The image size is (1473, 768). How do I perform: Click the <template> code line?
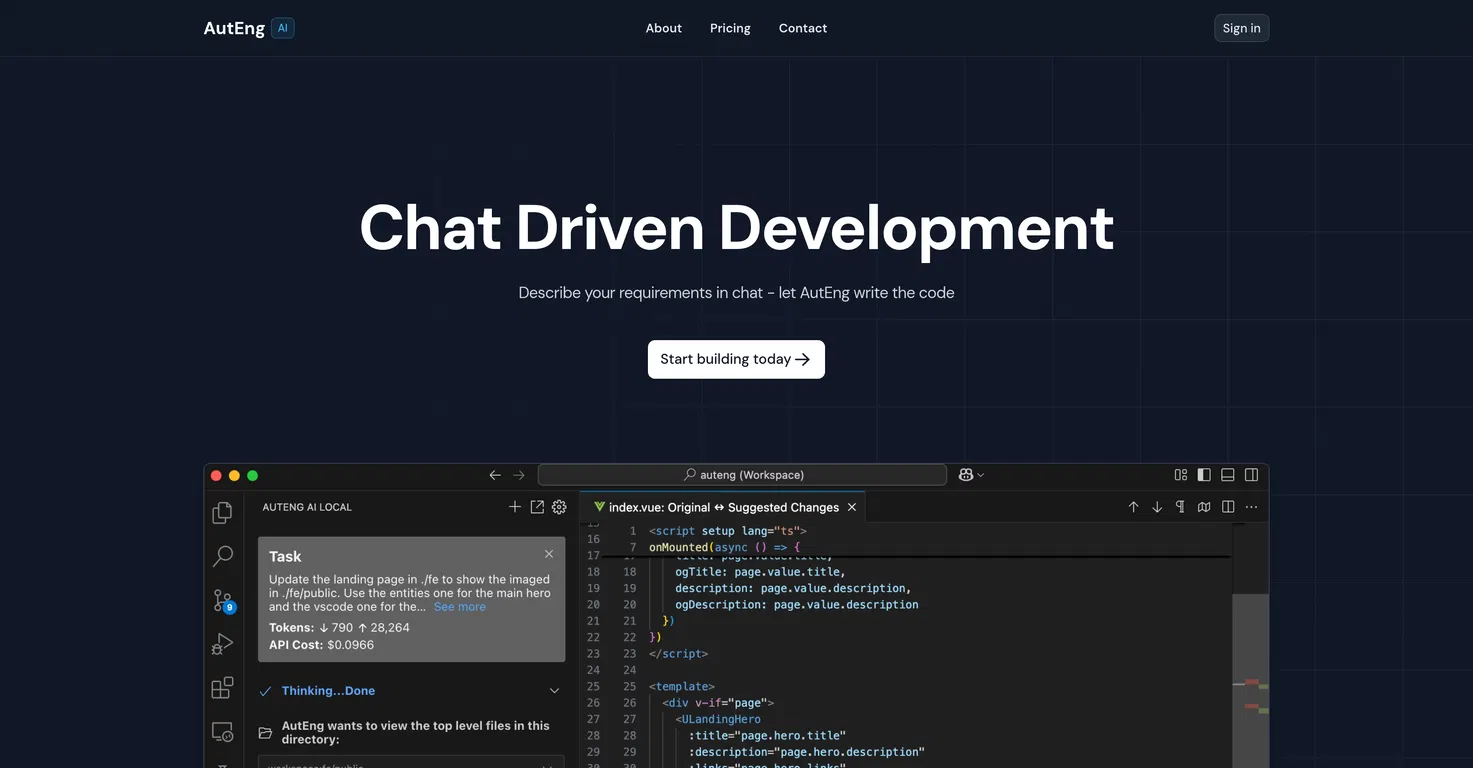click(682, 687)
